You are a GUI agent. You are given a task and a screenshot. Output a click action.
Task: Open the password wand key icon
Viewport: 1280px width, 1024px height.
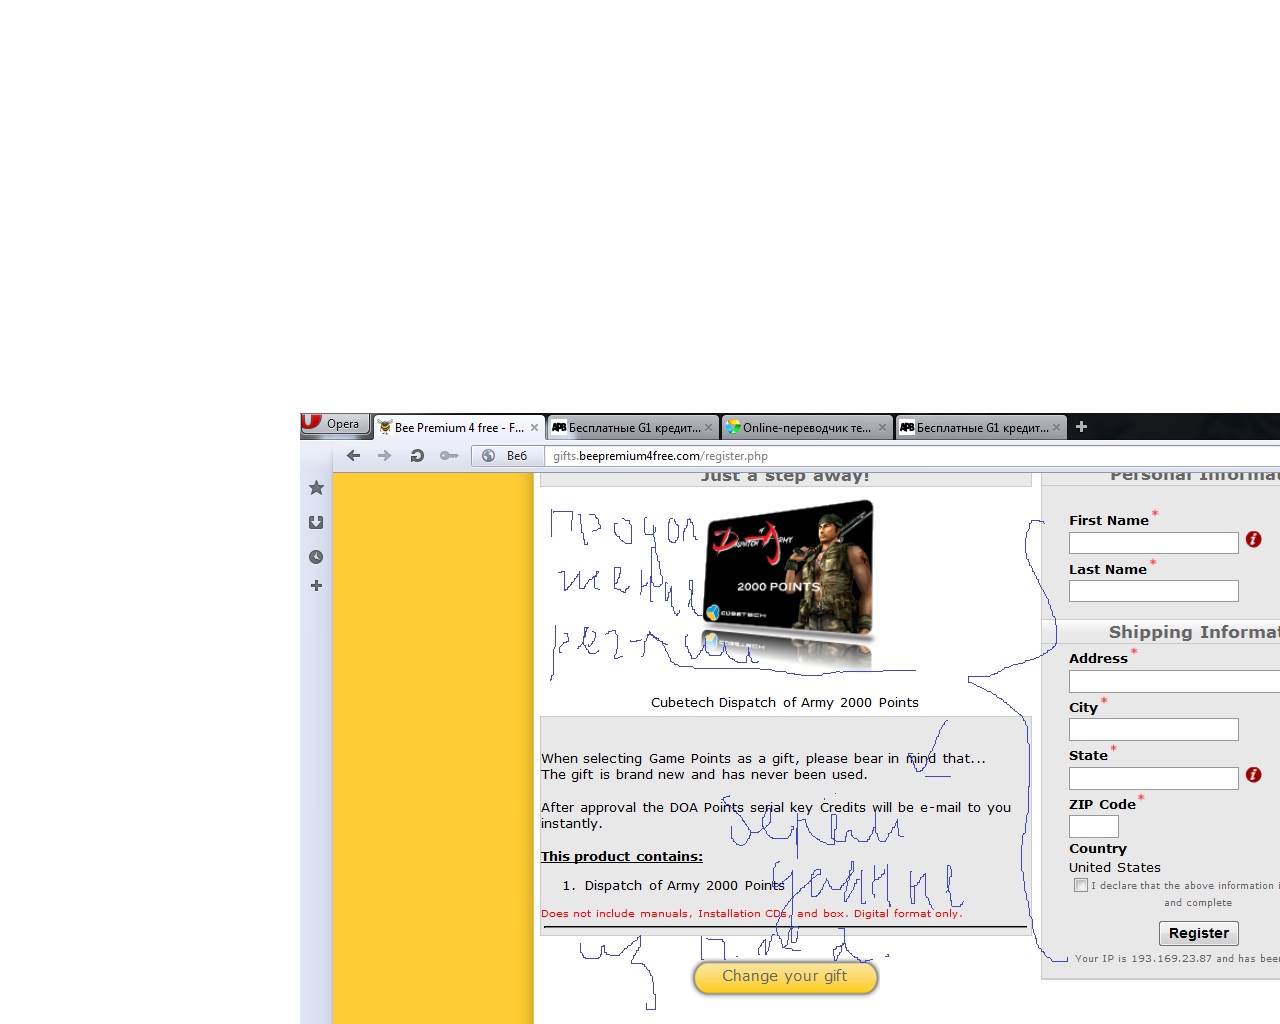pyautogui.click(x=449, y=456)
